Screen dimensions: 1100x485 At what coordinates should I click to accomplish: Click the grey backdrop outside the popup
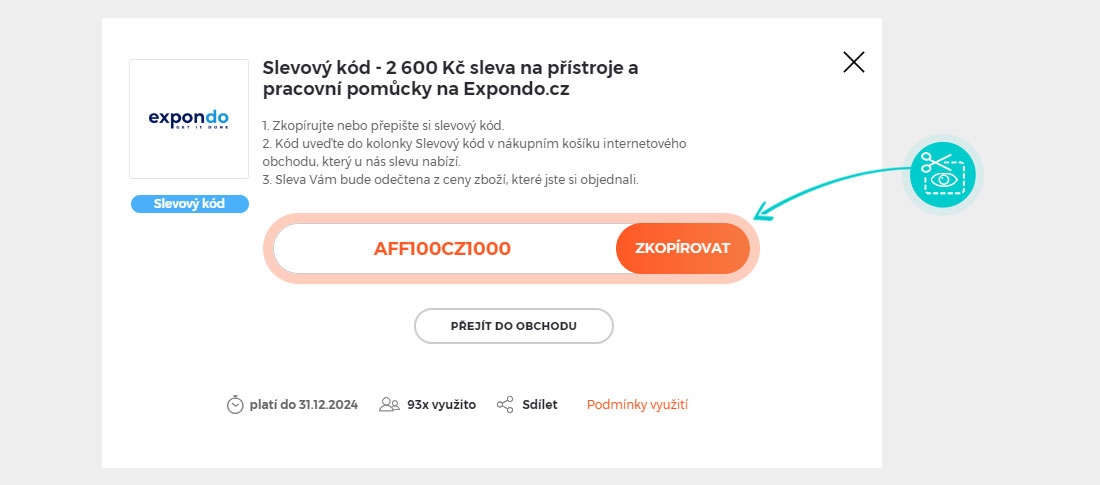coord(50,240)
